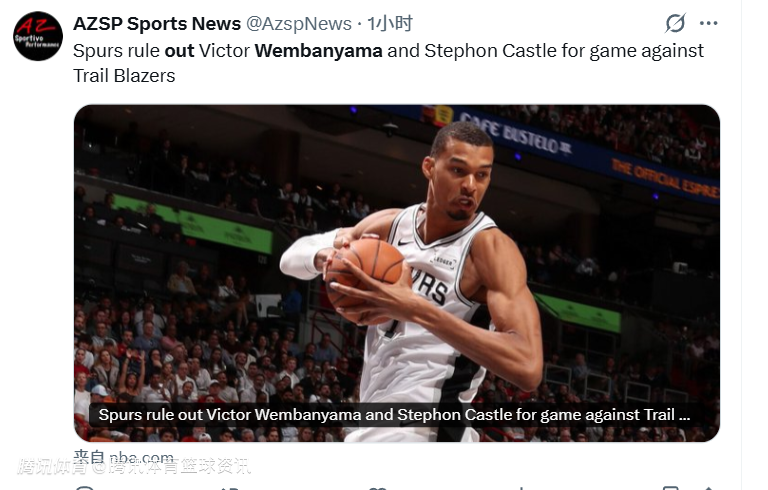Open the AZSP Sports News display name
The image size is (768, 490).
(157, 24)
